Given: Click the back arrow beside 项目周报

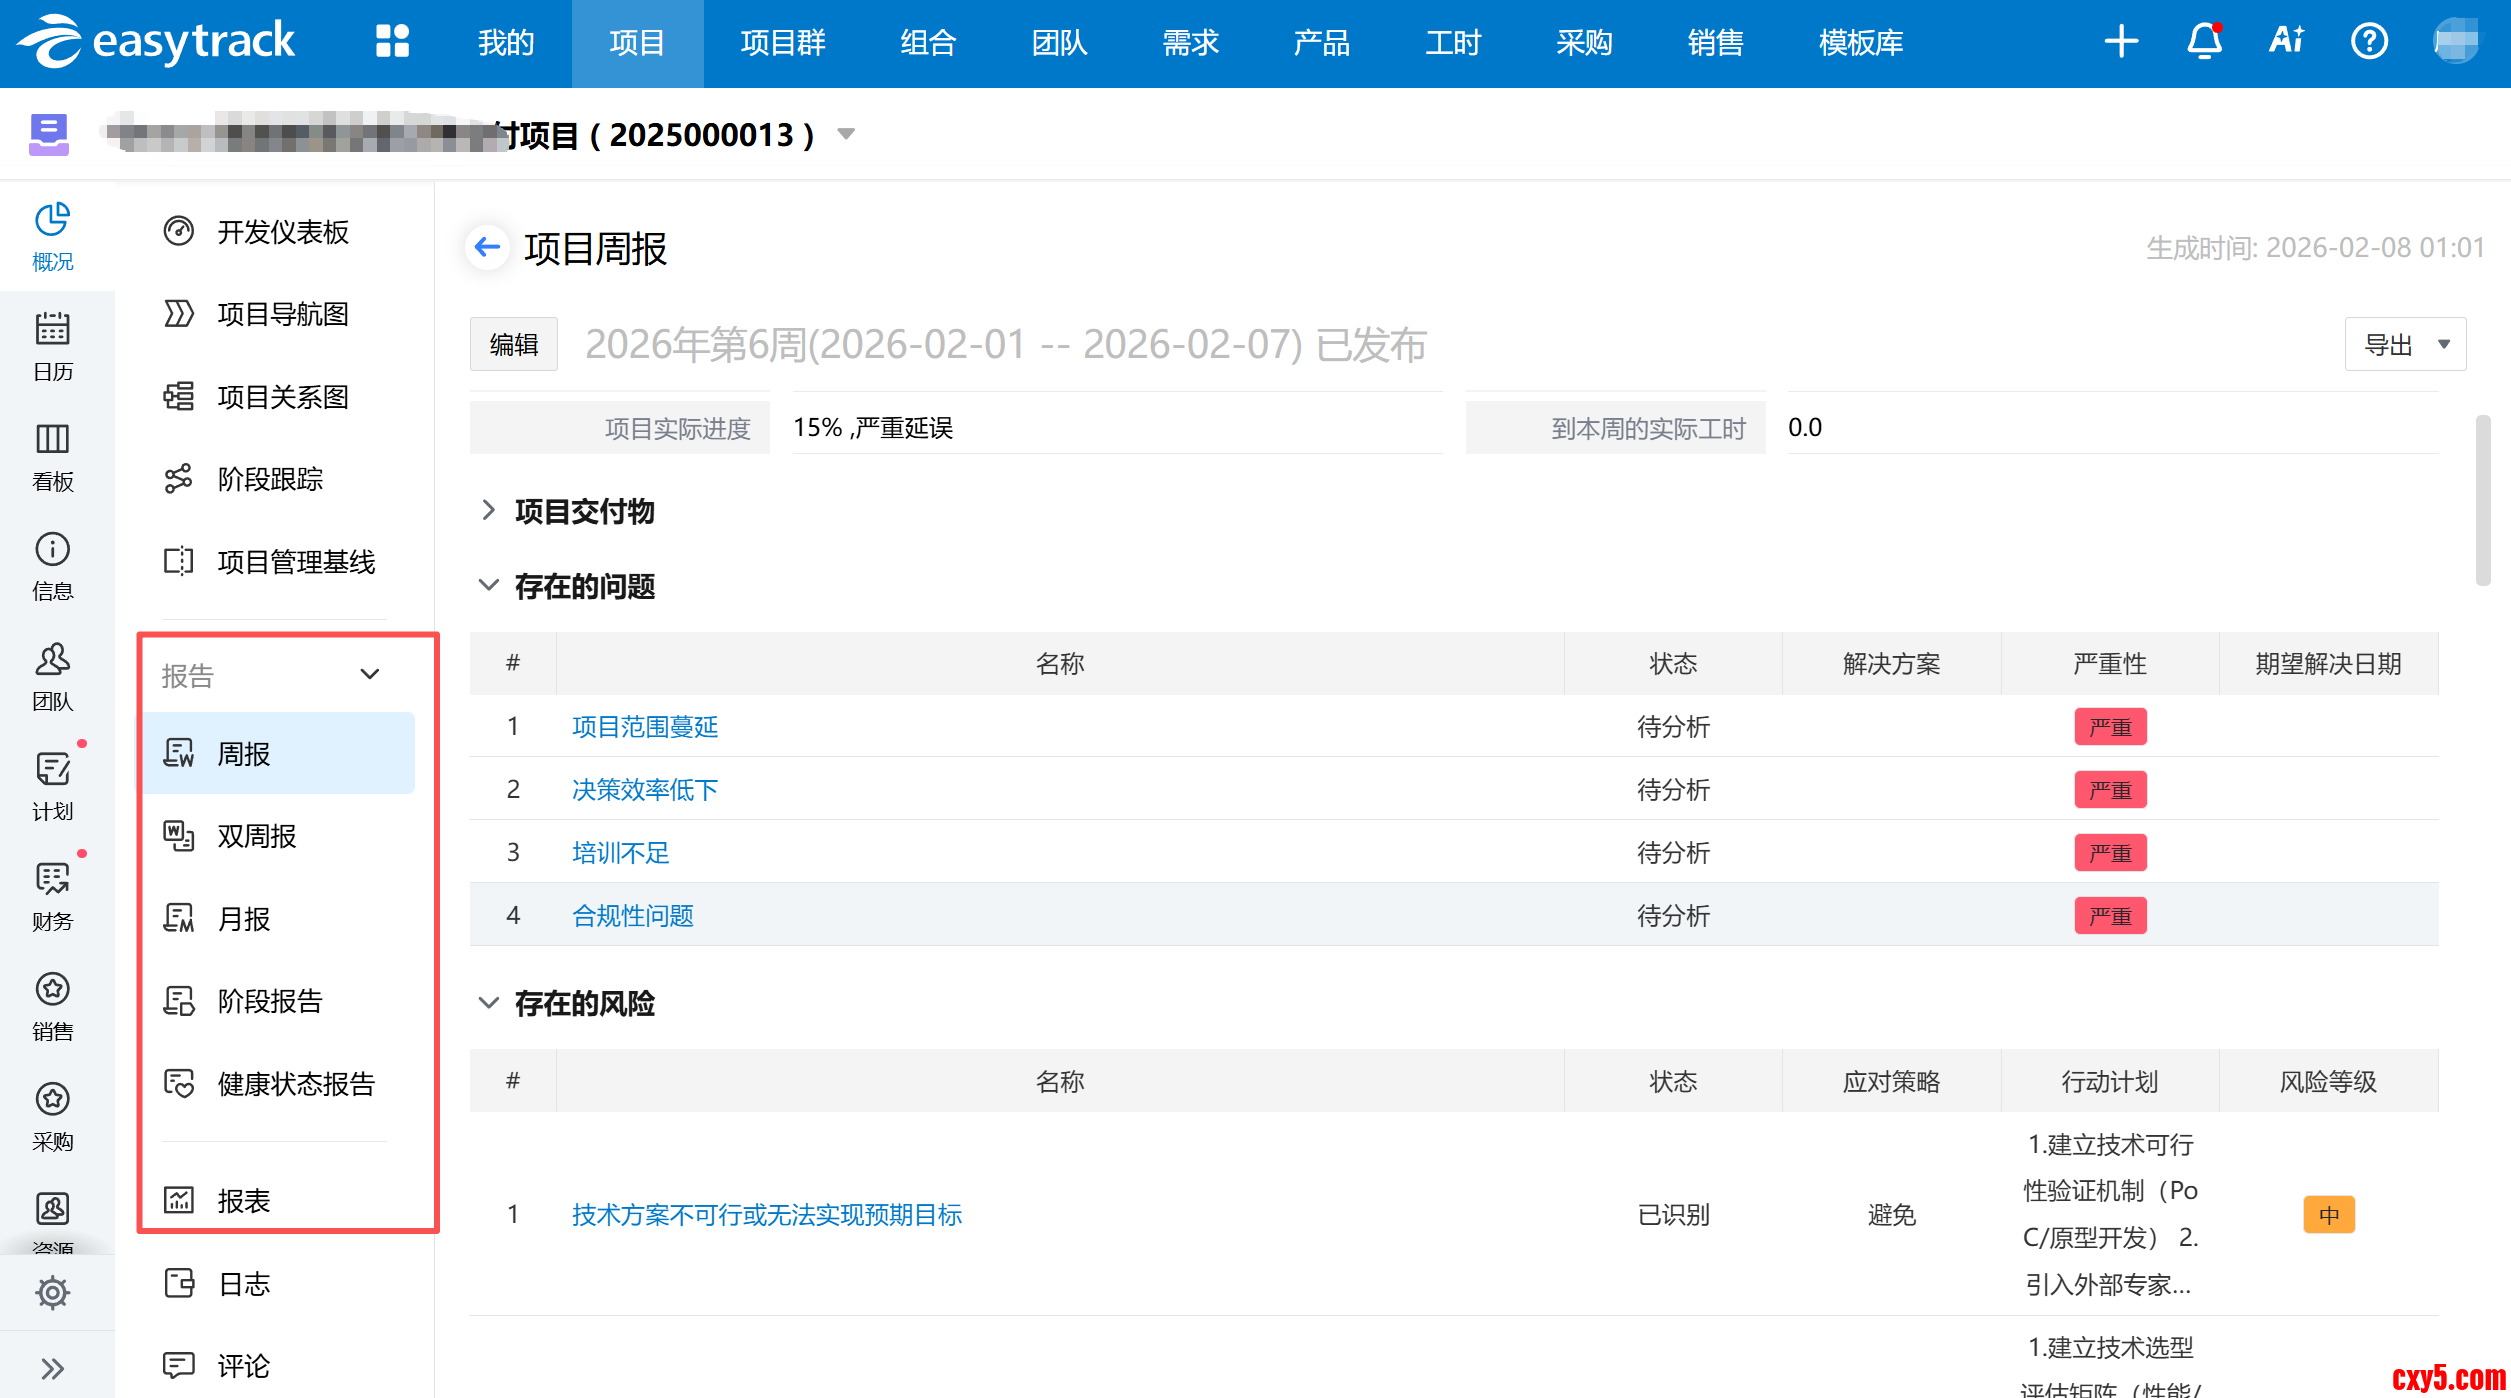Looking at the screenshot, I should (x=487, y=247).
